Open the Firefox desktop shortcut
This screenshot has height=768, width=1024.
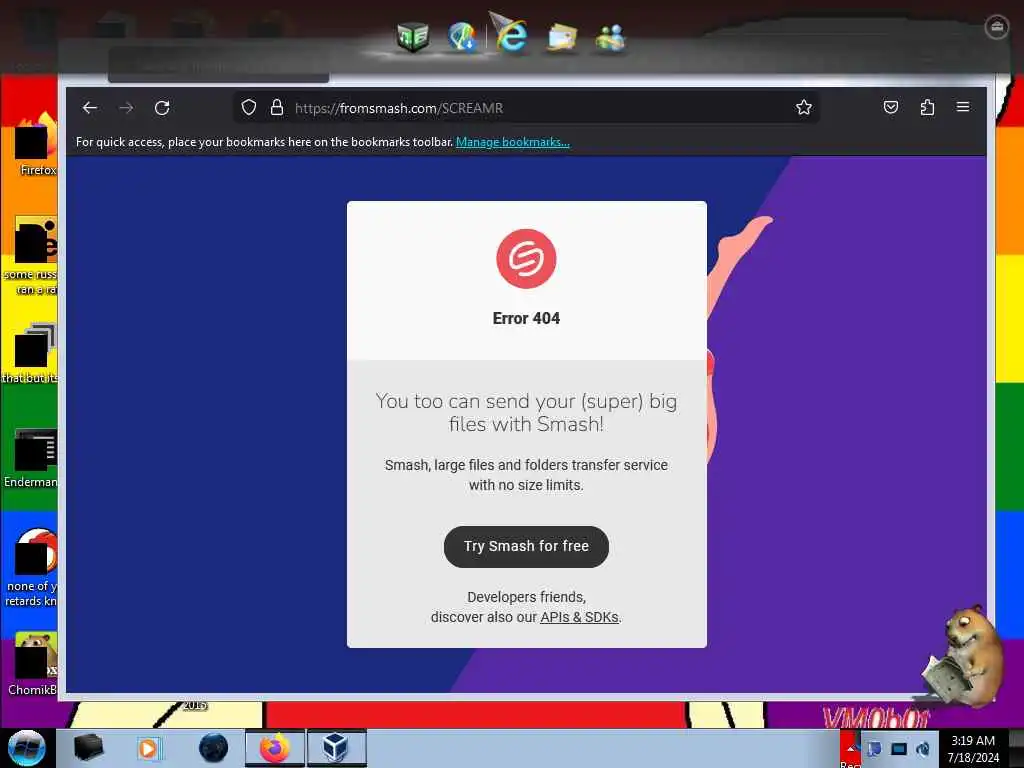pos(37,144)
